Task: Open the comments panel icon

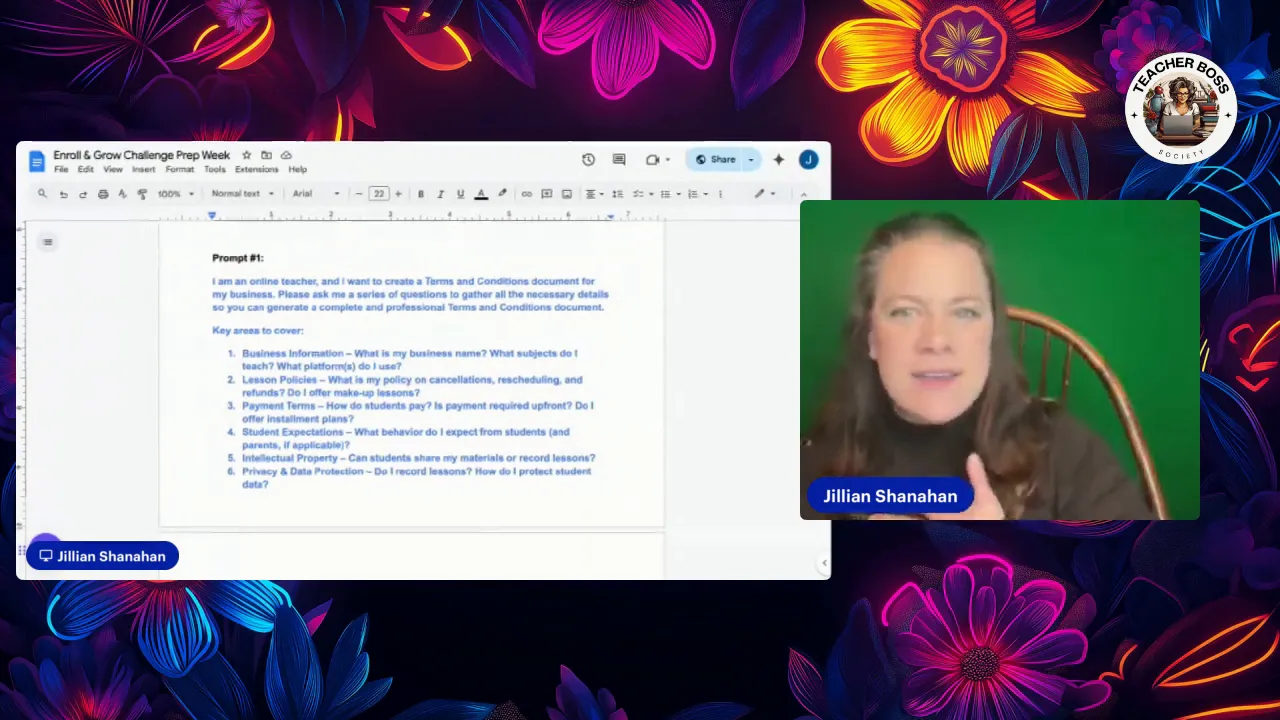Action: [x=619, y=159]
